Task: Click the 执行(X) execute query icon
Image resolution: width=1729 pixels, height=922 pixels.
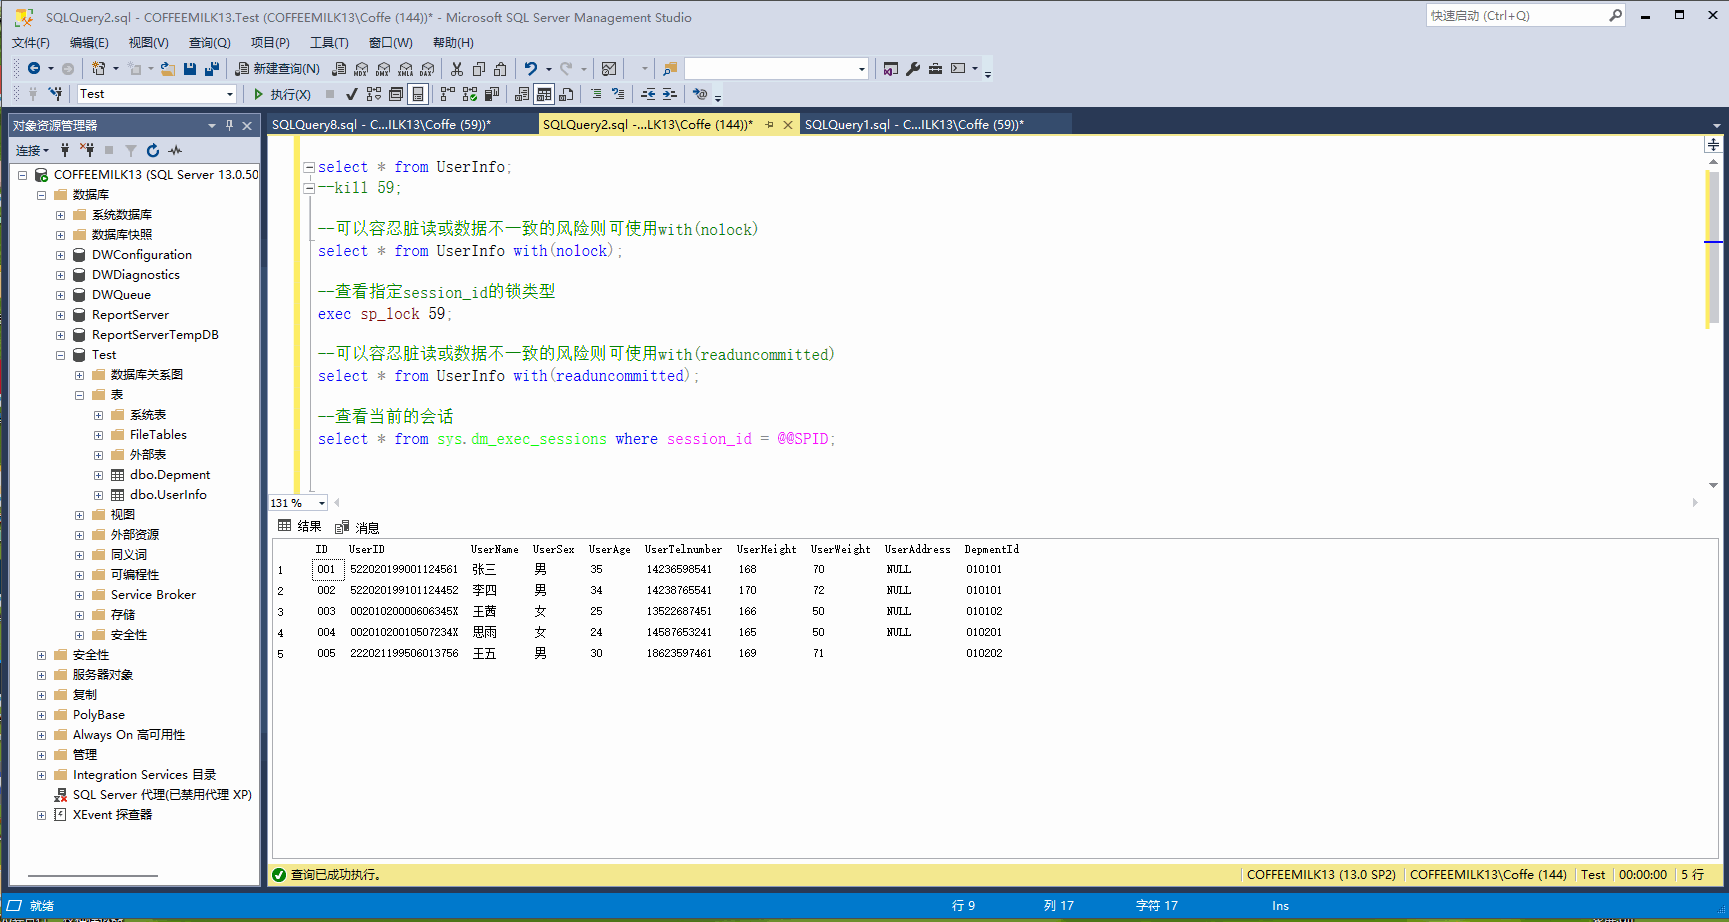Action: pyautogui.click(x=282, y=93)
